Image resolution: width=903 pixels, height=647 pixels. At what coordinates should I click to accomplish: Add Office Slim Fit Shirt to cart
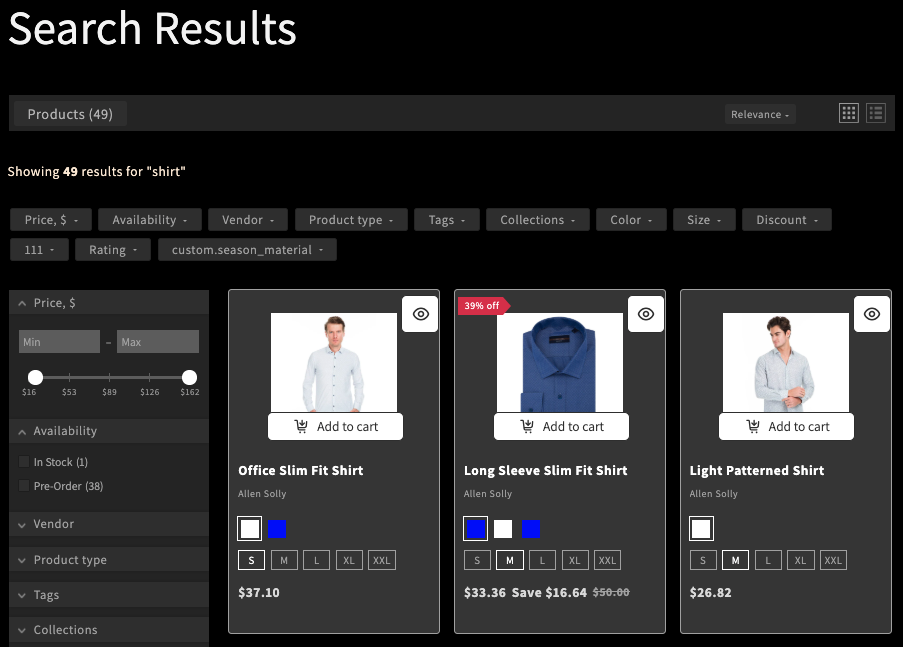coord(336,427)
